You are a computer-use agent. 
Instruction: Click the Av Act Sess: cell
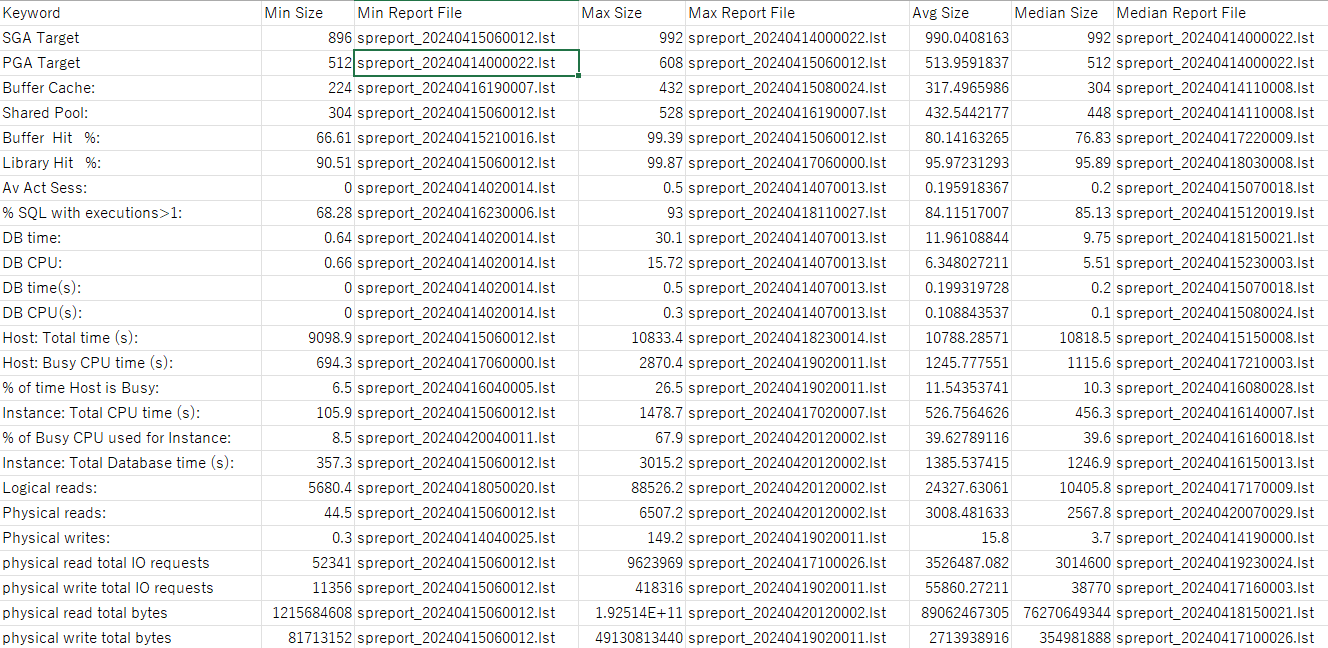click(131, 188)
